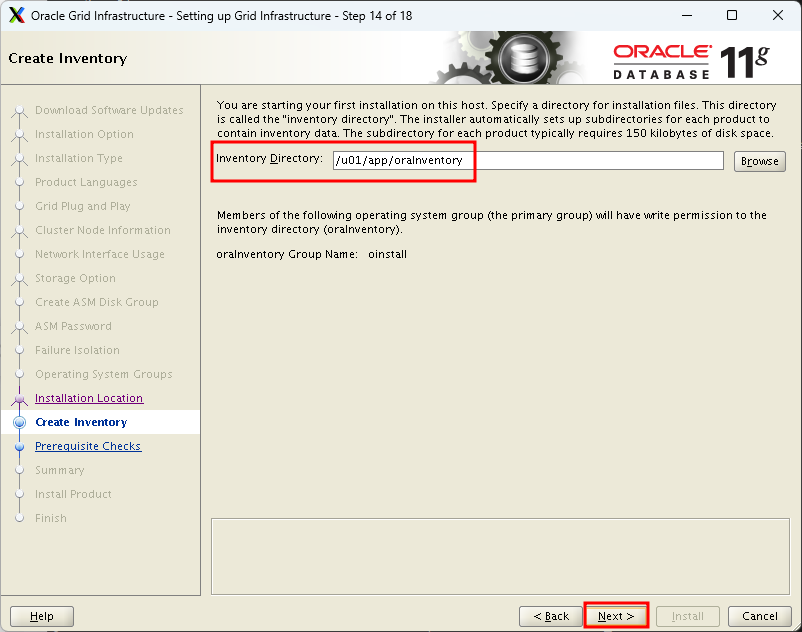Click the Operating System Groups step
Image resolution: width=802 pixels, height=632 pixels.
[x=104, y=374]
